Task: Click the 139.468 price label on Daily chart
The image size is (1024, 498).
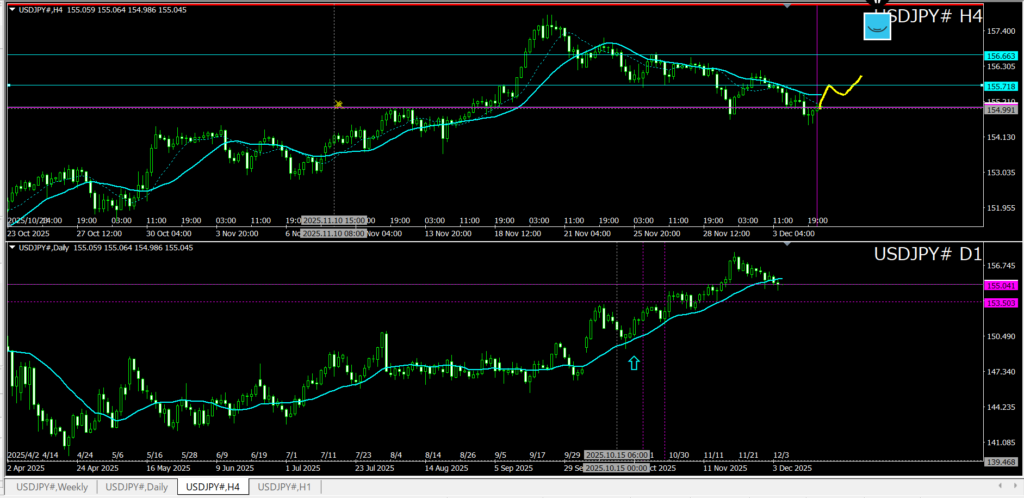Action: point(1001,461)
